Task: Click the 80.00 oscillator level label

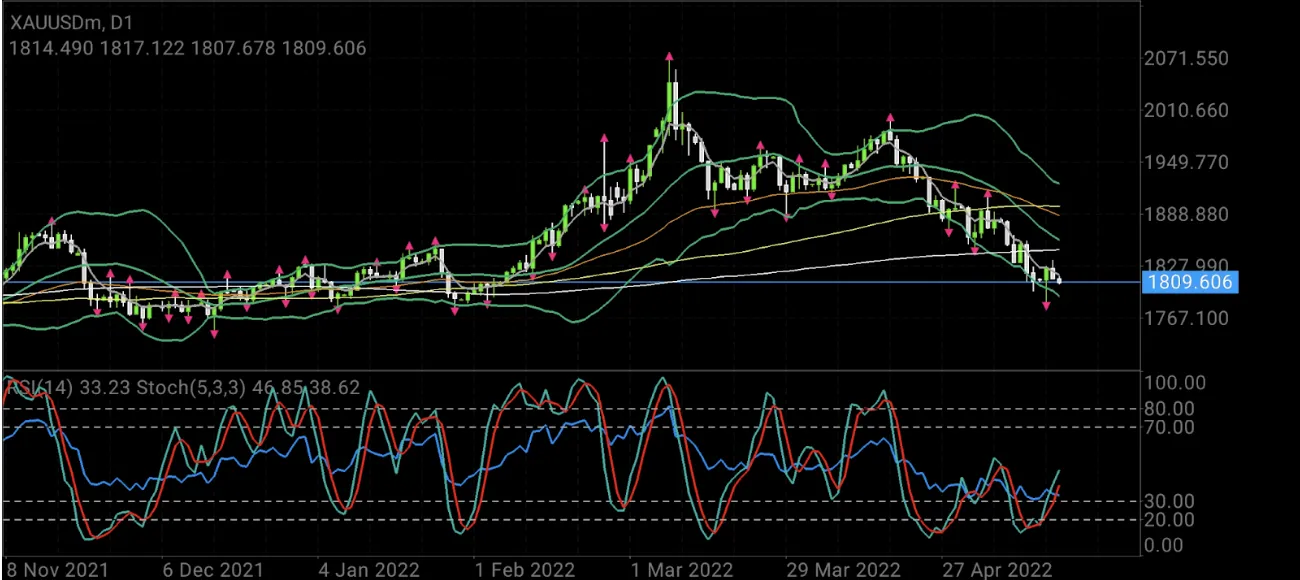Action: pyautogui.click(x=1170, y=408)
